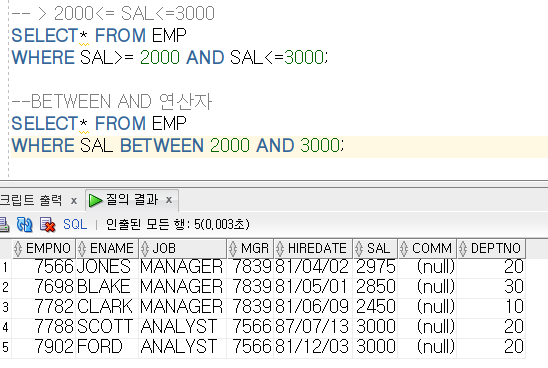Sort by the COMM column header
The image size is (548, 368).
point(427,248)
